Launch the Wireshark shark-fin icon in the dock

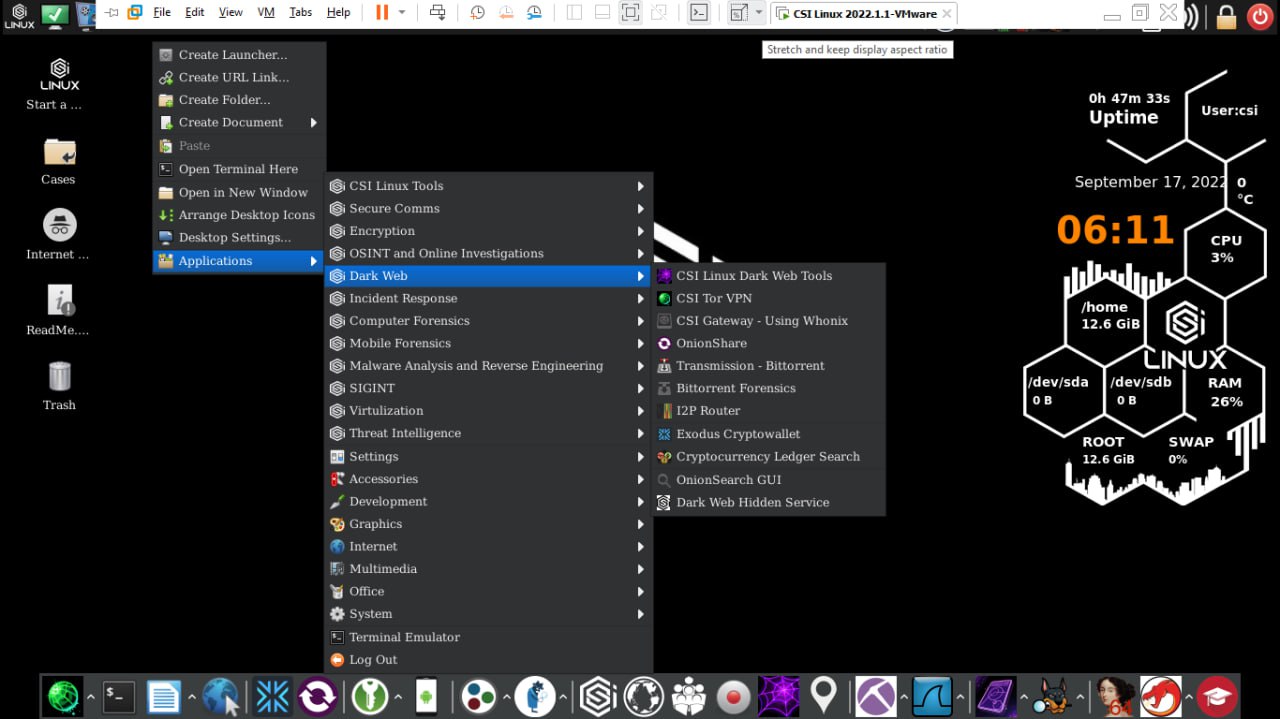932,696
